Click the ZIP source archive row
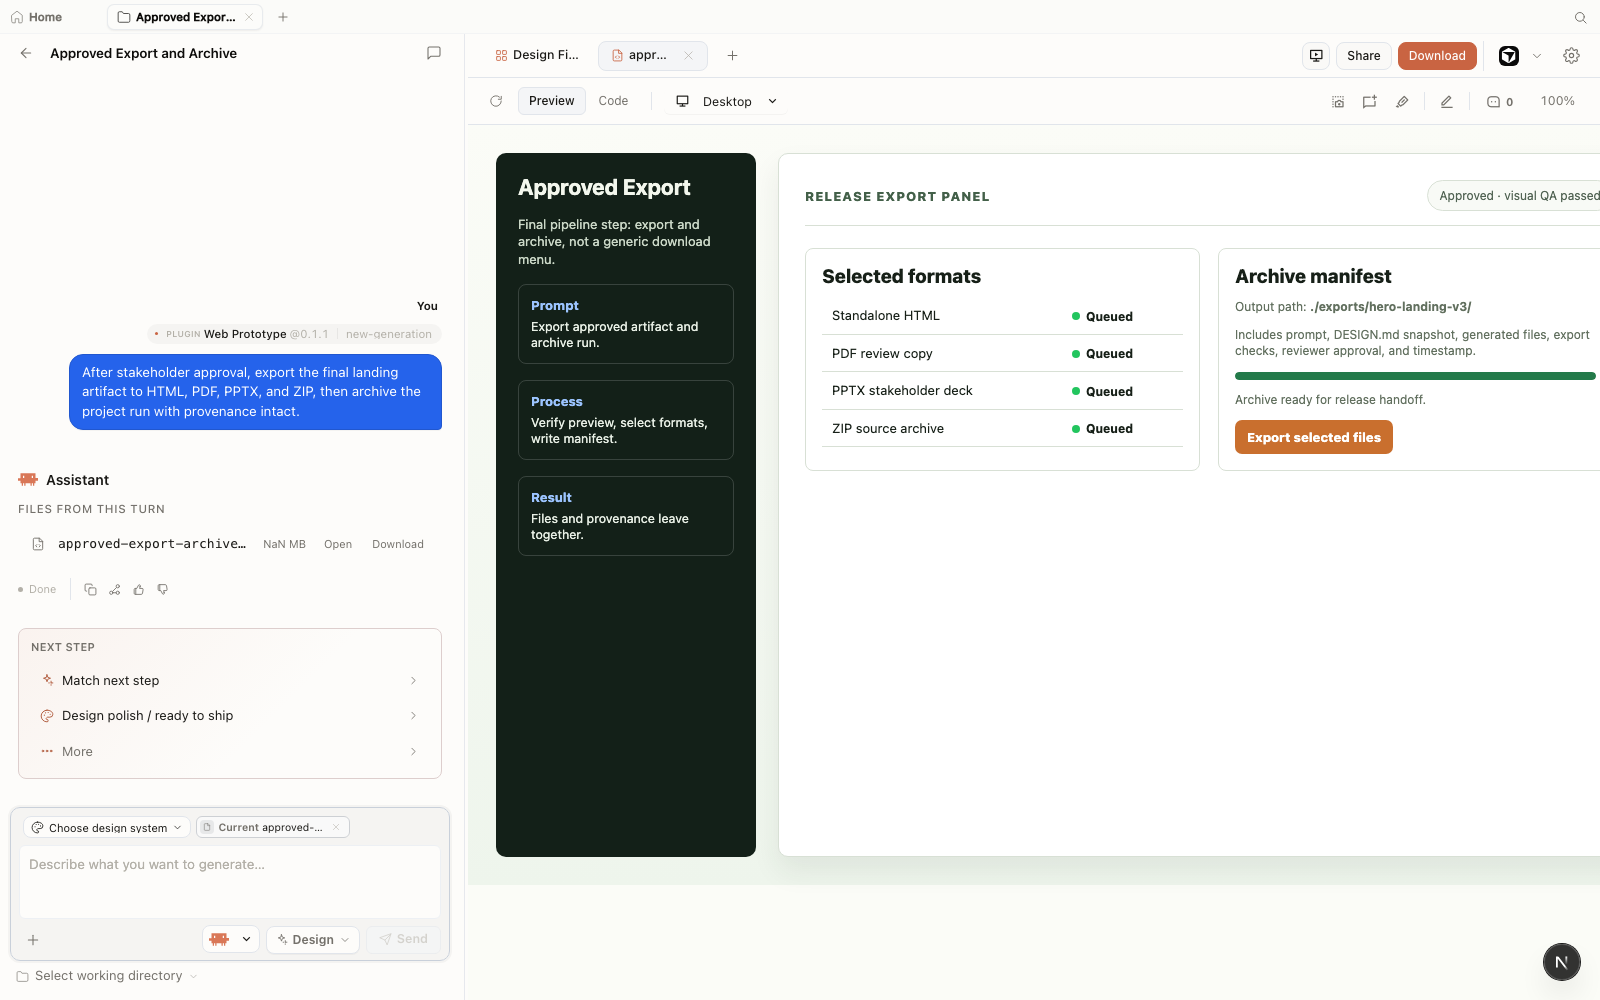Image resolution: width=1600 pixels, height=1000 pixels. coord(1002,429)
